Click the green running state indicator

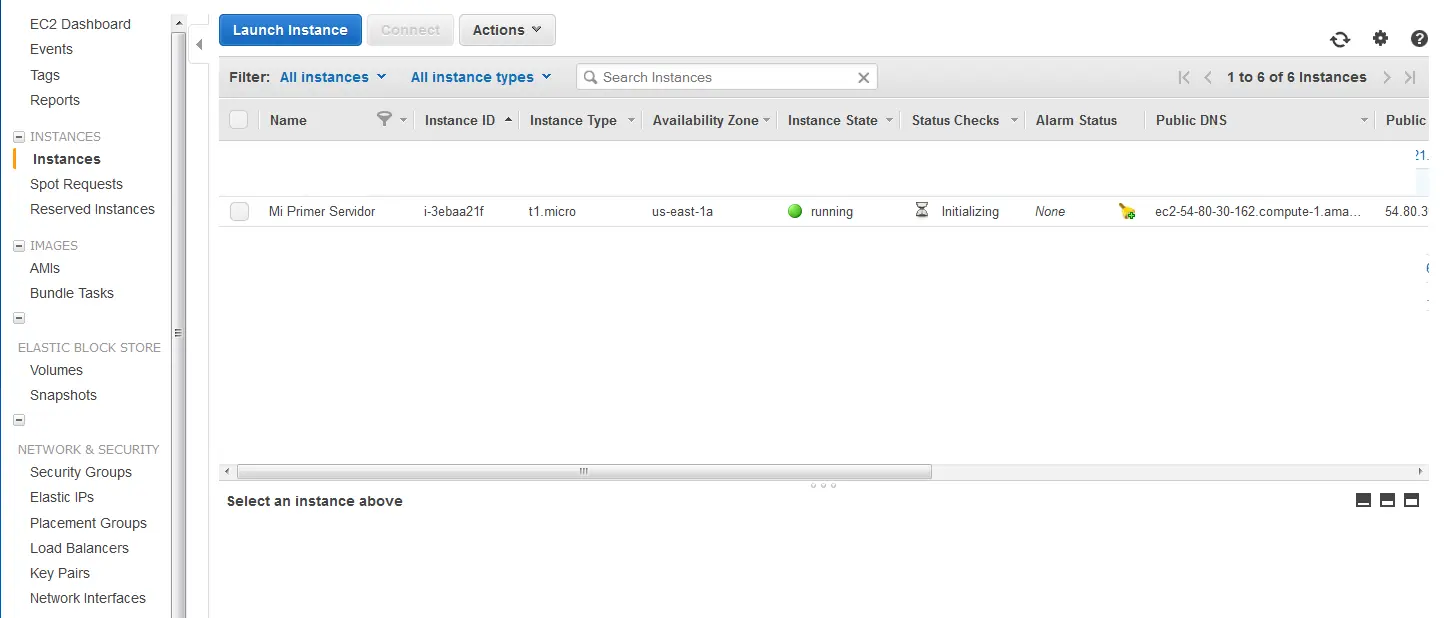[x=795, y=211]
